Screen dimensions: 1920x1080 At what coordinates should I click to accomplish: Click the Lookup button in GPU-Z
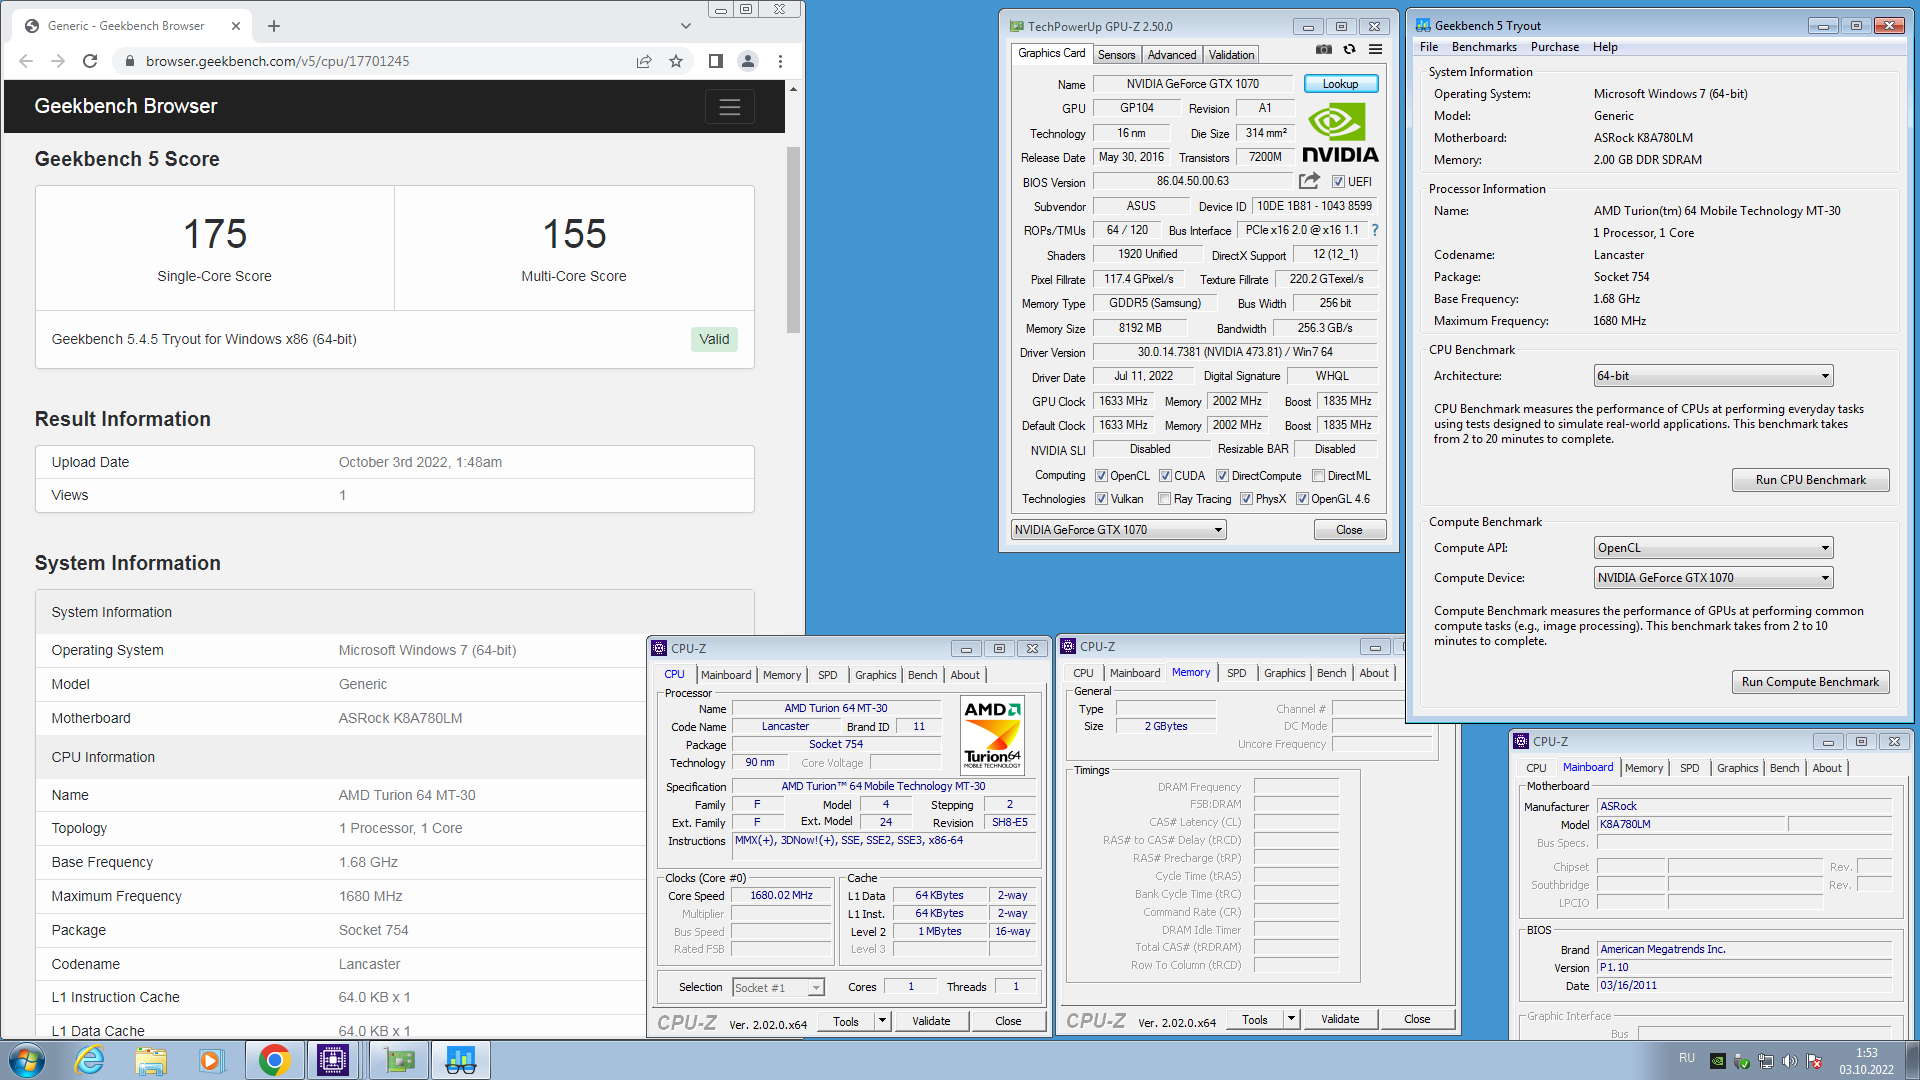(x=1340, y=84)
